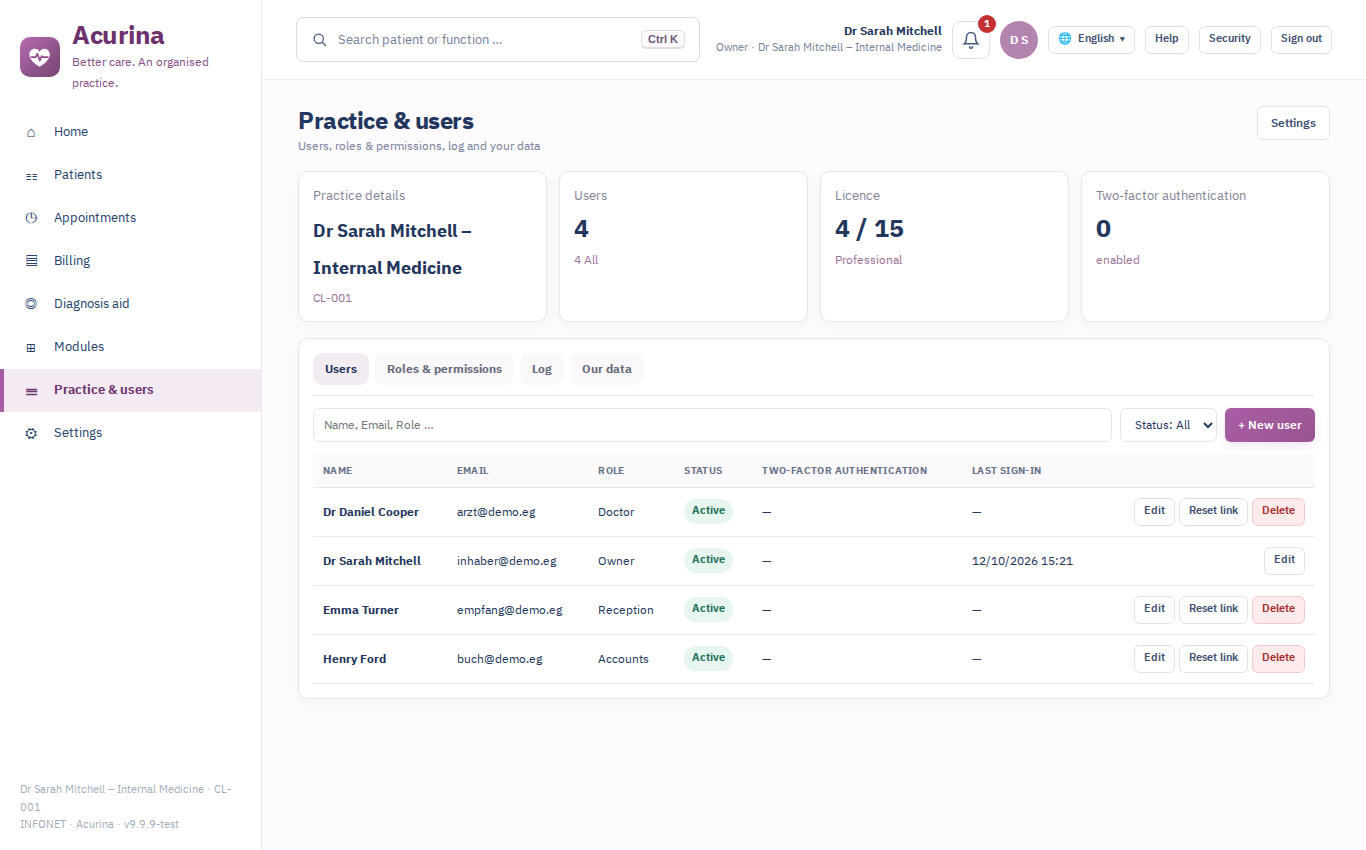Edit the Dr Sarah Mitchell user row
1366x850 pixels.
pos(1284,560)
